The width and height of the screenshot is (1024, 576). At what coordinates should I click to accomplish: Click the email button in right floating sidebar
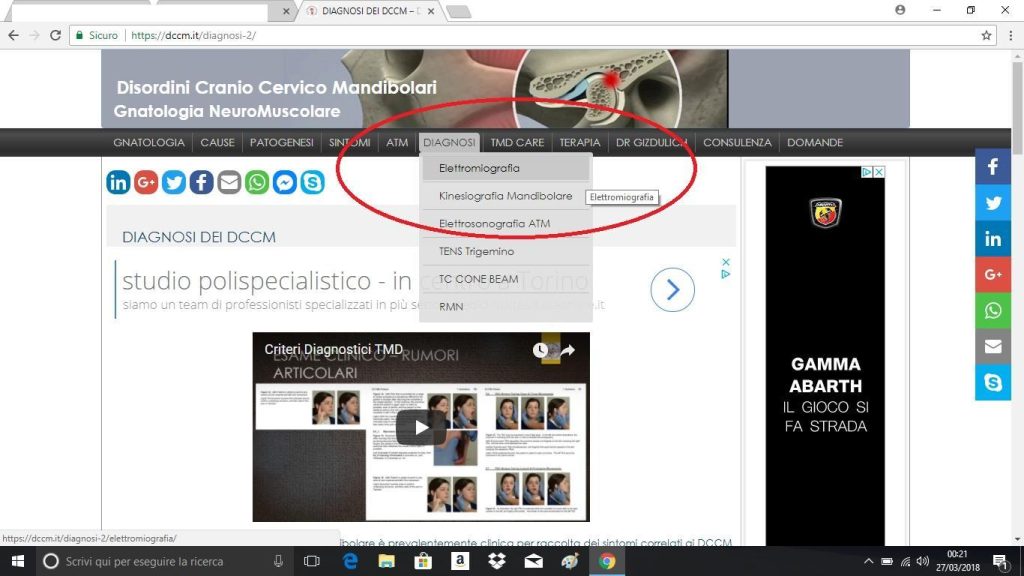point(993,346)
